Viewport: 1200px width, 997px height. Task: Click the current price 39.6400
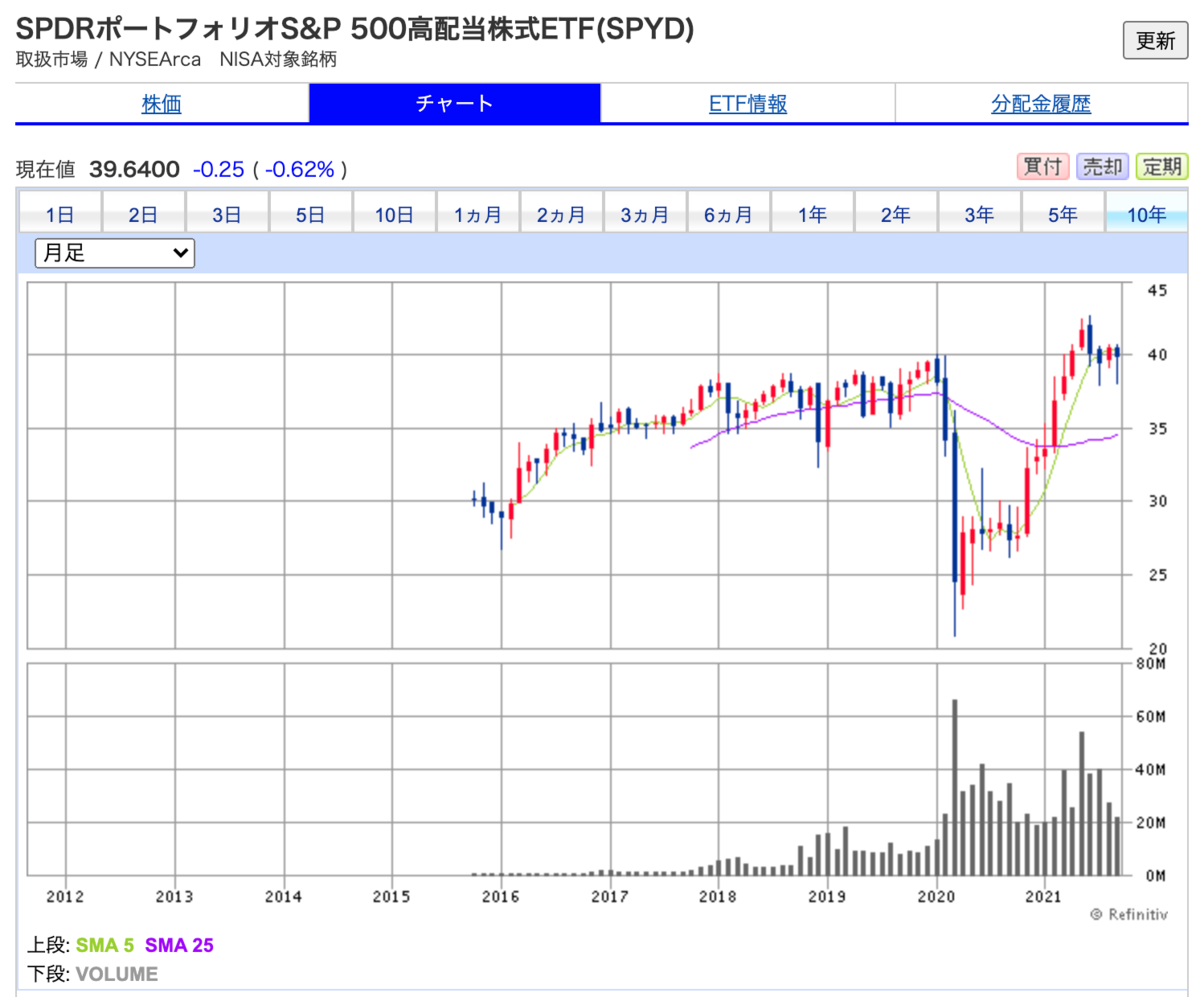pos(135,169)
